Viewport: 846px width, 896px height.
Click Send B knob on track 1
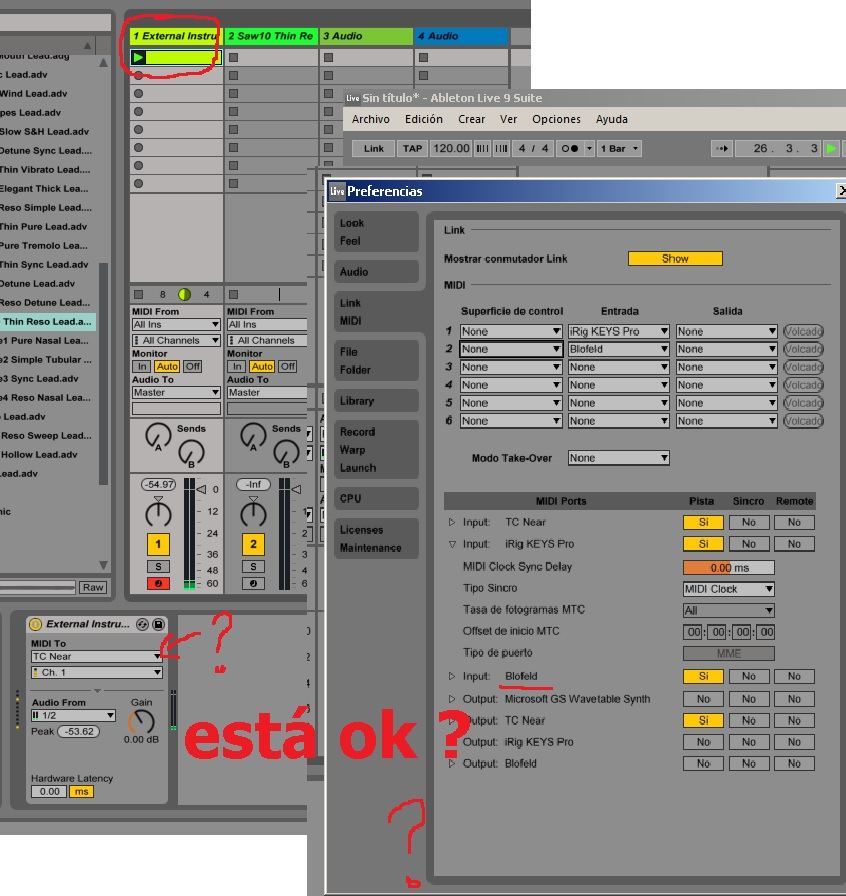[191, 454]
